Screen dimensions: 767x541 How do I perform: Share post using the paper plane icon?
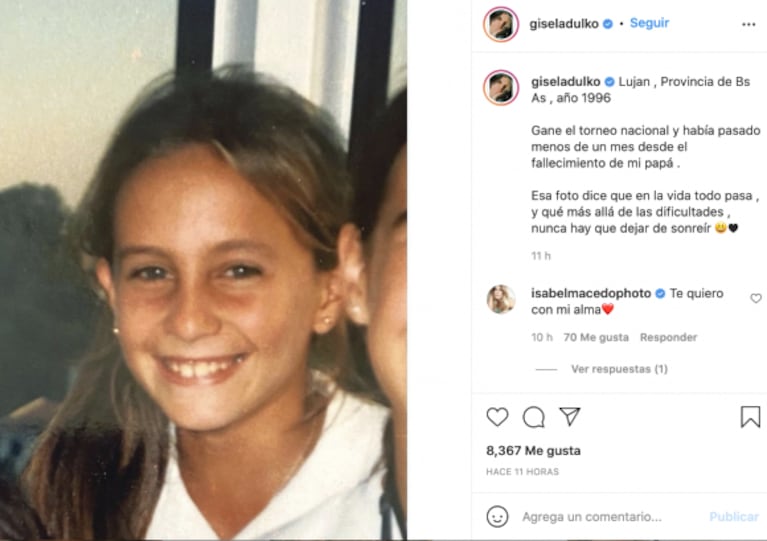point(569,416)
